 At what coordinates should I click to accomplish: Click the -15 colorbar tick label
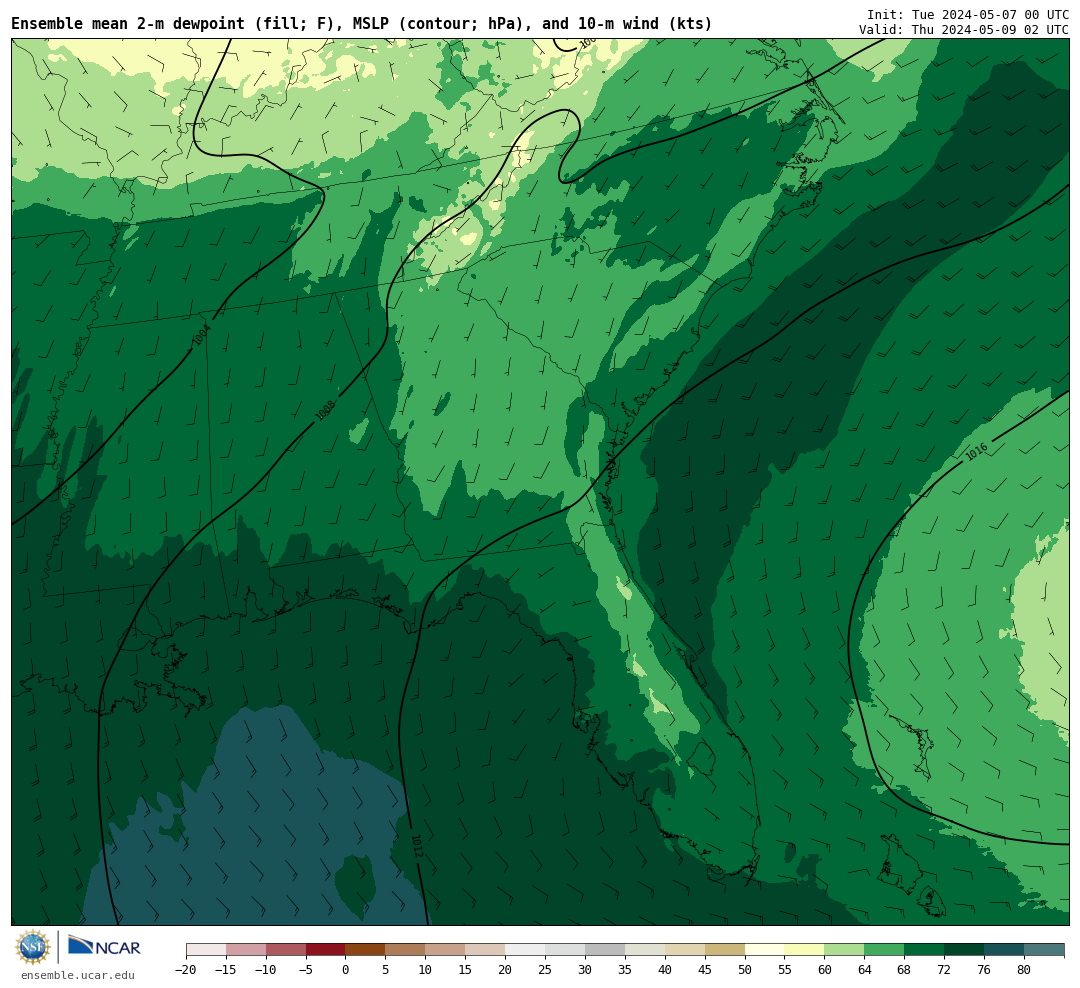[x=225, y=970]
